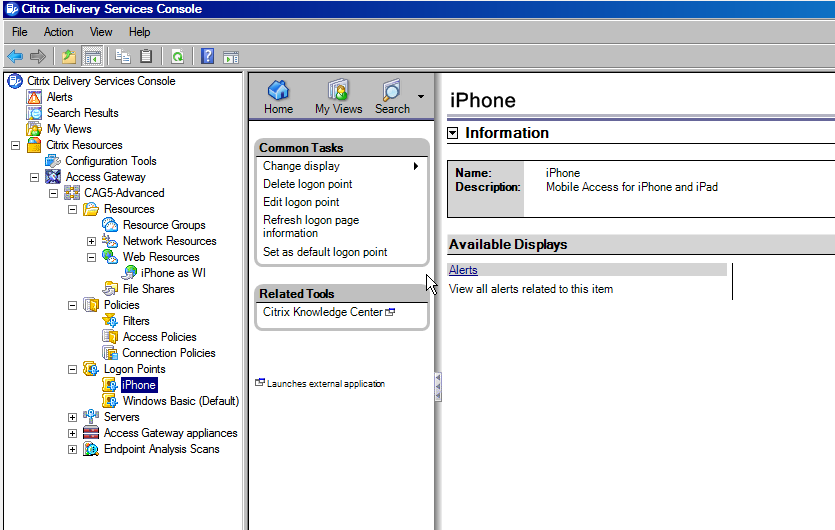
Task: Open the View menu
Action: point(101,32)
